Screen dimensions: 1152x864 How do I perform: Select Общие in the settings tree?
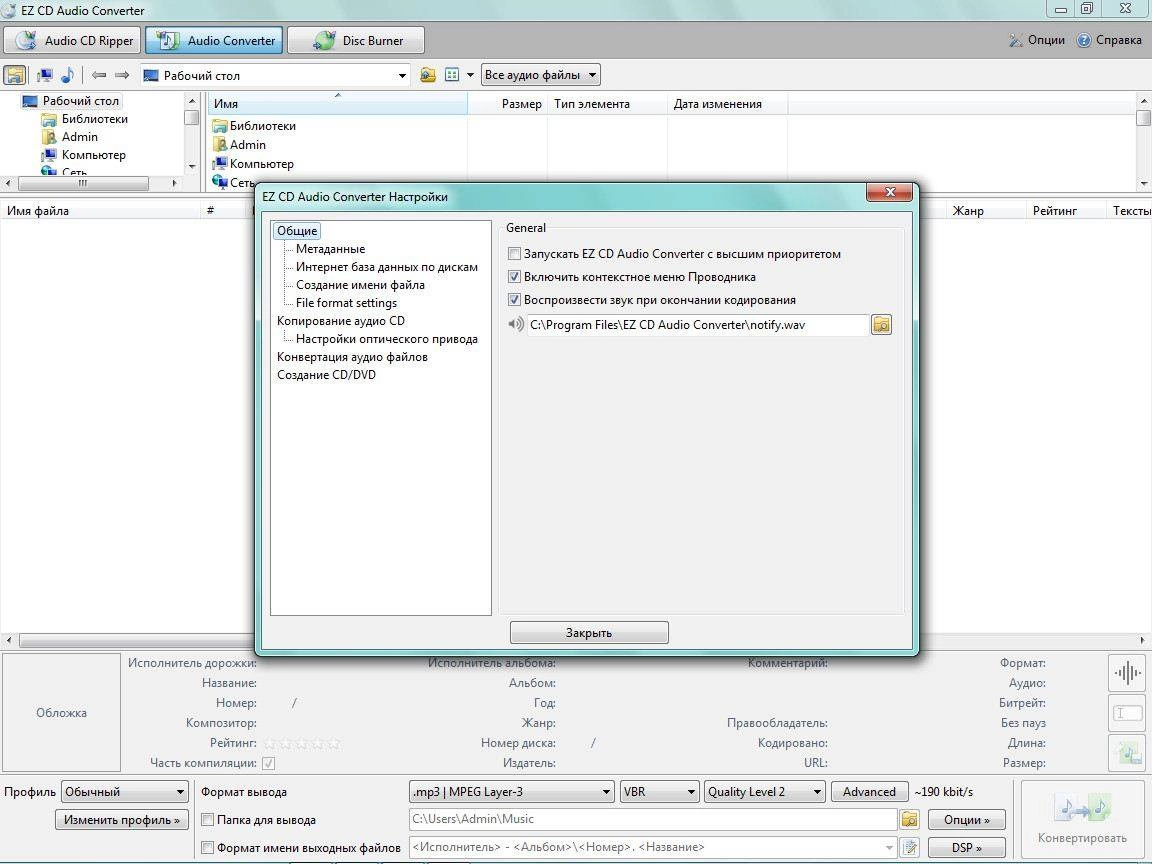pyautogui.click(x=297, y=231)
